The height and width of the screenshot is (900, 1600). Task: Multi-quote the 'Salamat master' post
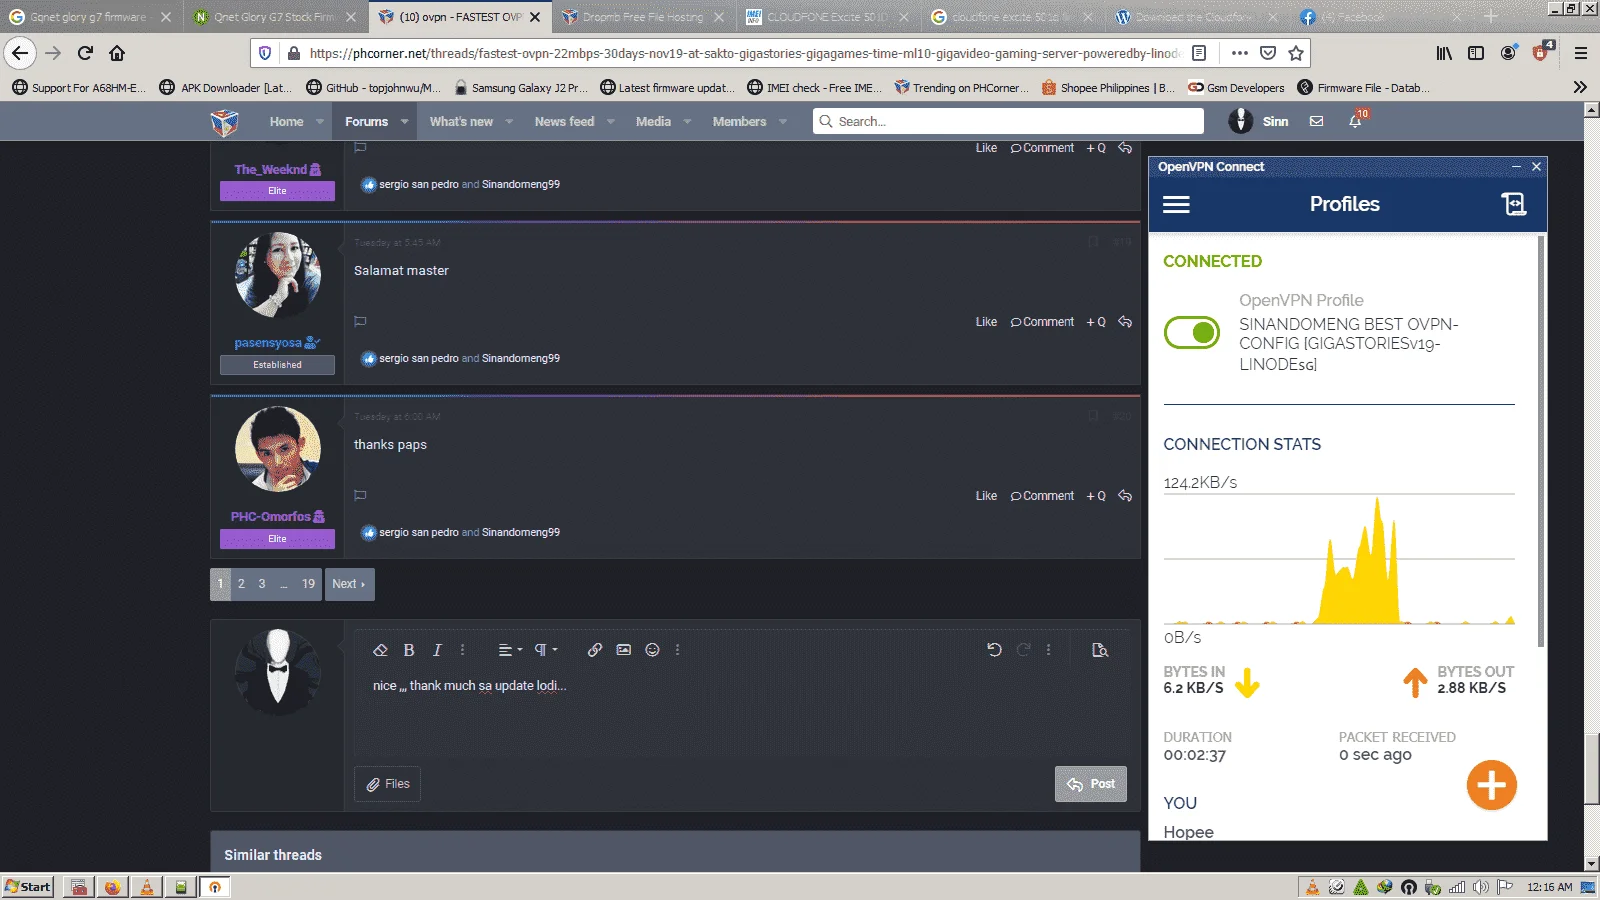1096,322
